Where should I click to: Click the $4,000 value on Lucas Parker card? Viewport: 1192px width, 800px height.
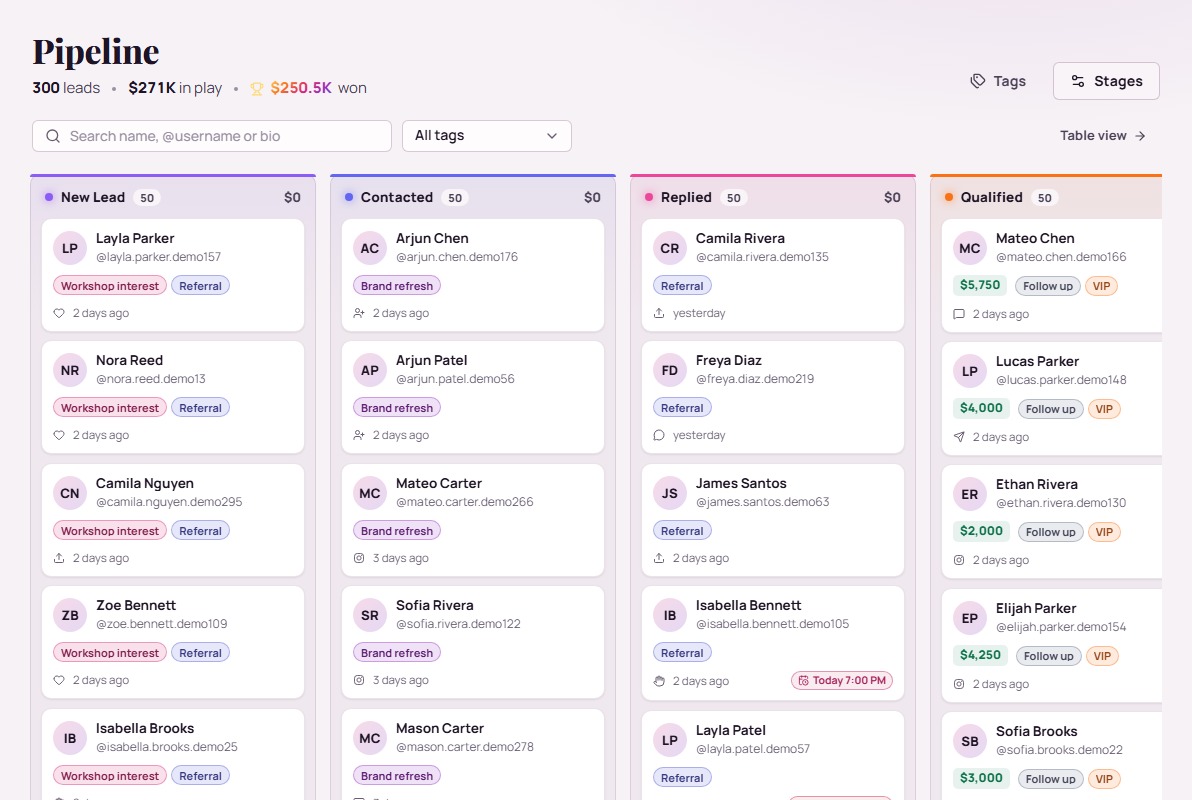click(981, 408)
